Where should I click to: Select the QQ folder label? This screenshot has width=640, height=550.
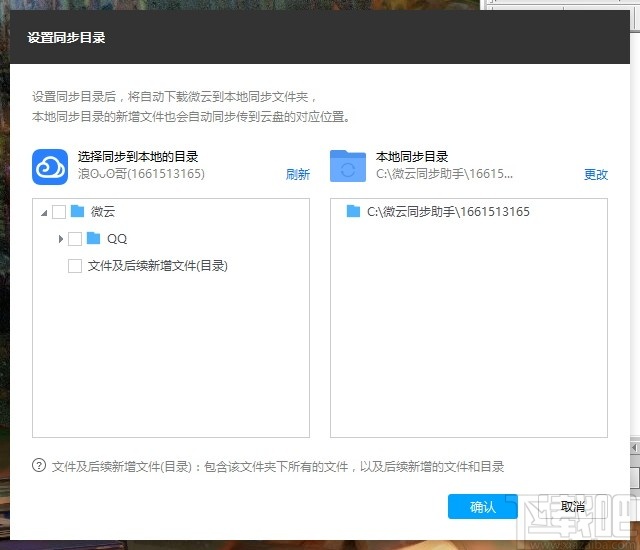click(x=117, y=239)
